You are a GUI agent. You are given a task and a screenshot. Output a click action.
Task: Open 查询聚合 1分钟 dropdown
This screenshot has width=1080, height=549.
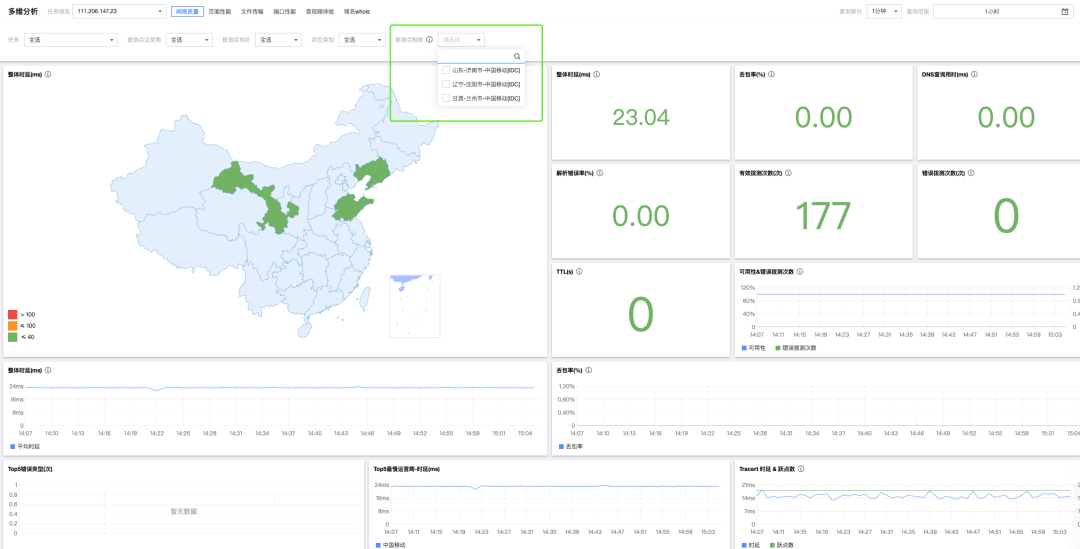884,11
